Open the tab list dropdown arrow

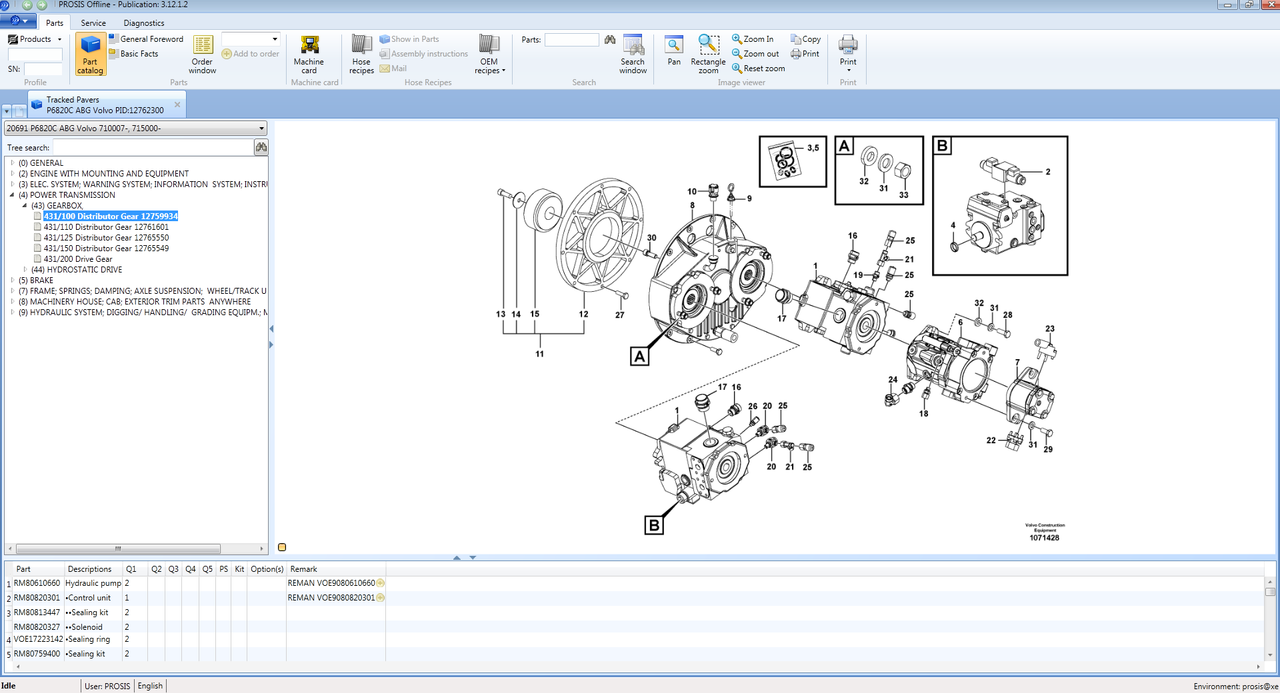click(7, 111)
